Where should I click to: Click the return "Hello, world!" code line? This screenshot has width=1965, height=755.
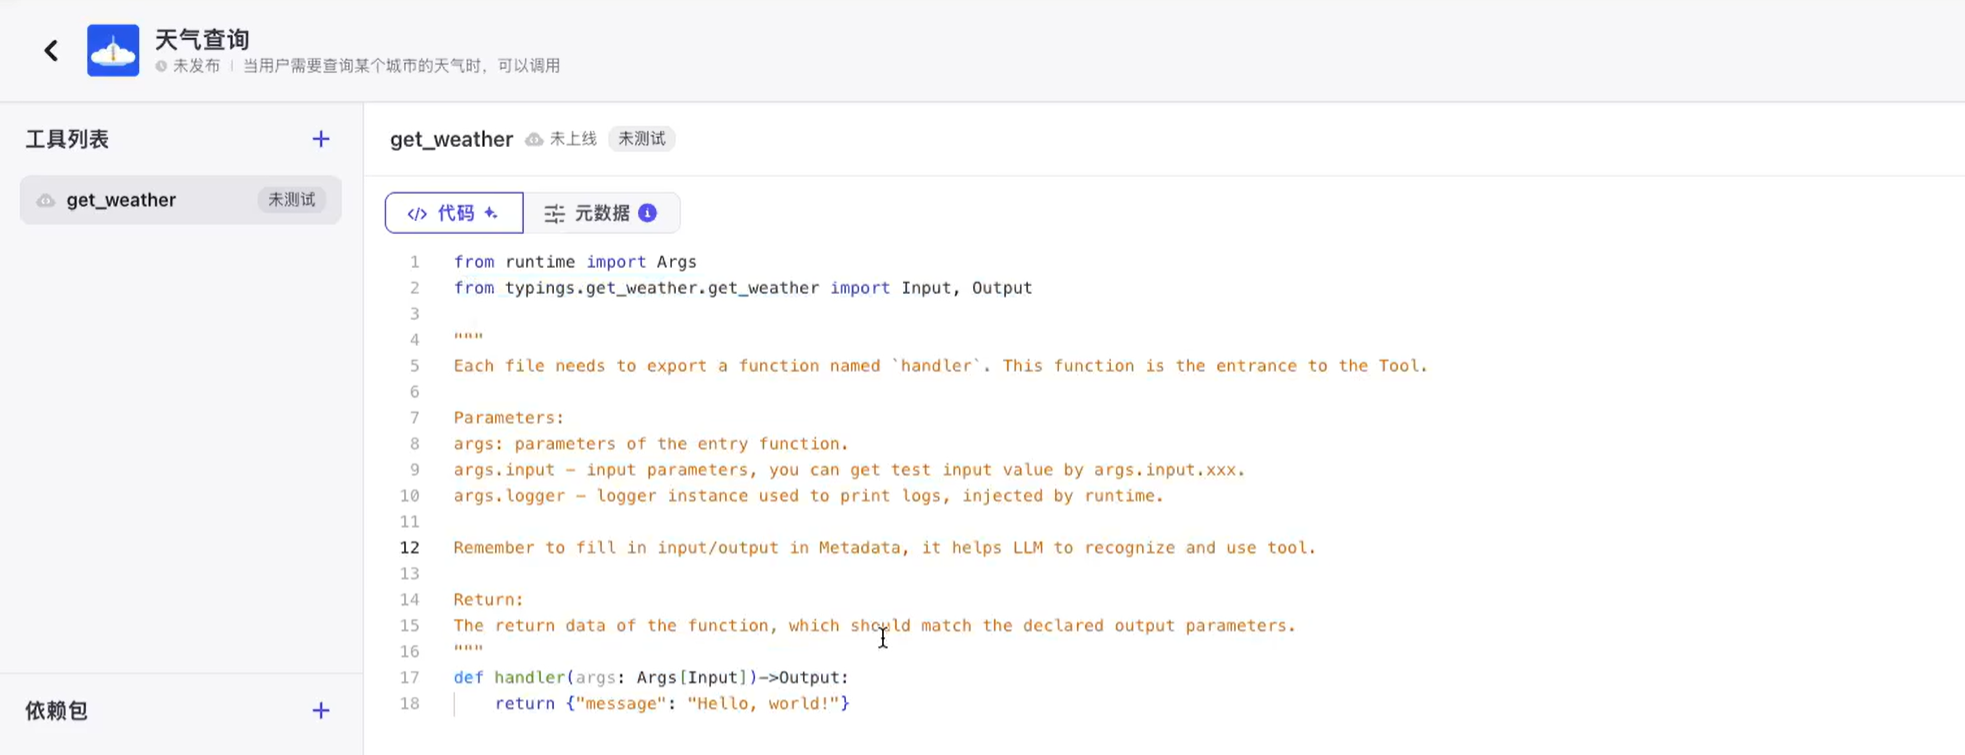(x=672, y=704)
